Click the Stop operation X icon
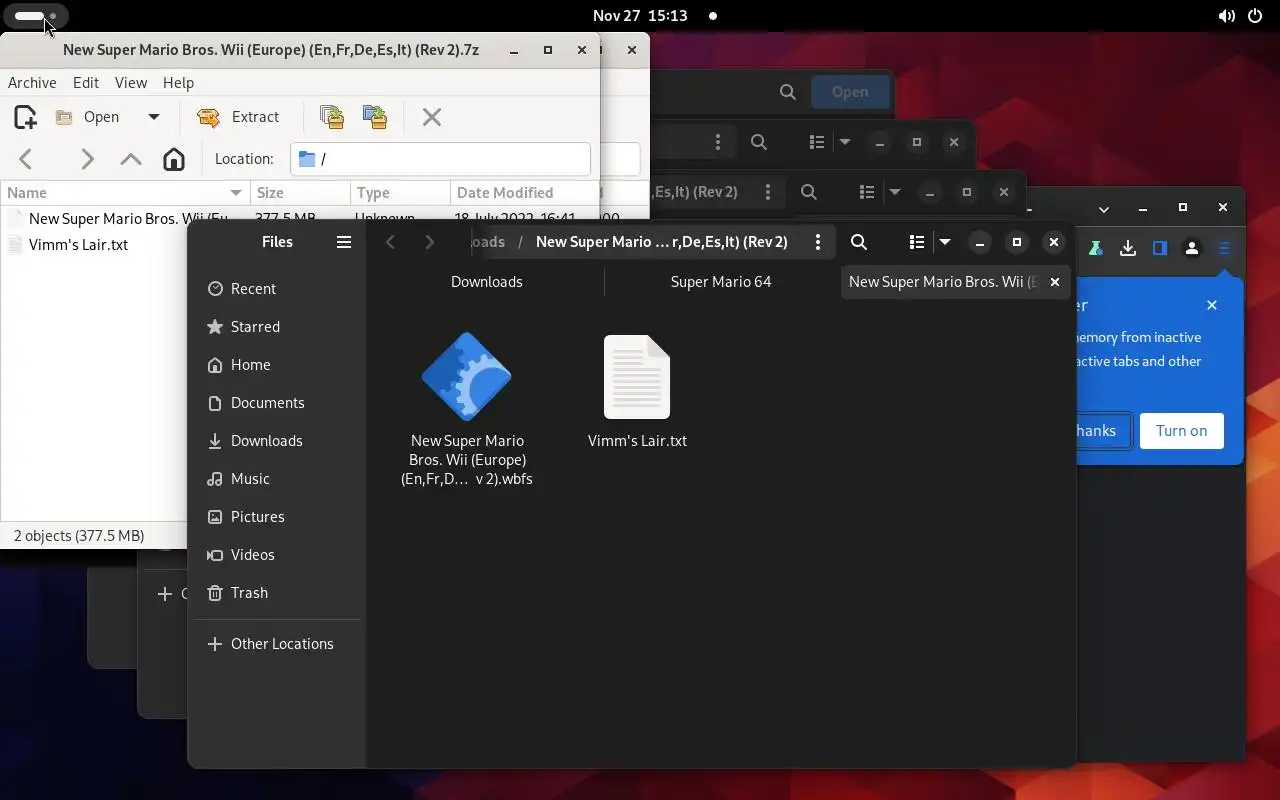The width and height of the screenshot is (1280, 800). pos(432,117)
